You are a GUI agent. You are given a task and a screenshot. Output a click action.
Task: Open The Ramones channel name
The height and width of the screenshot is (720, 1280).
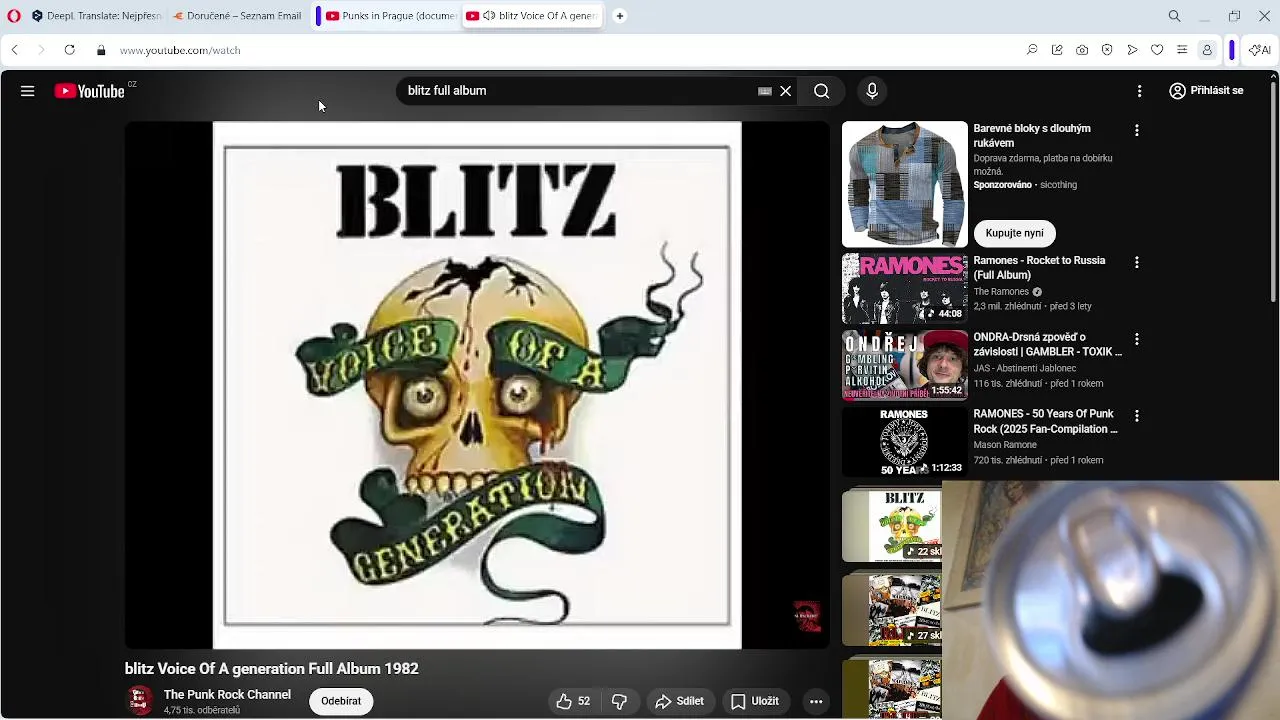pos(1001,292)
